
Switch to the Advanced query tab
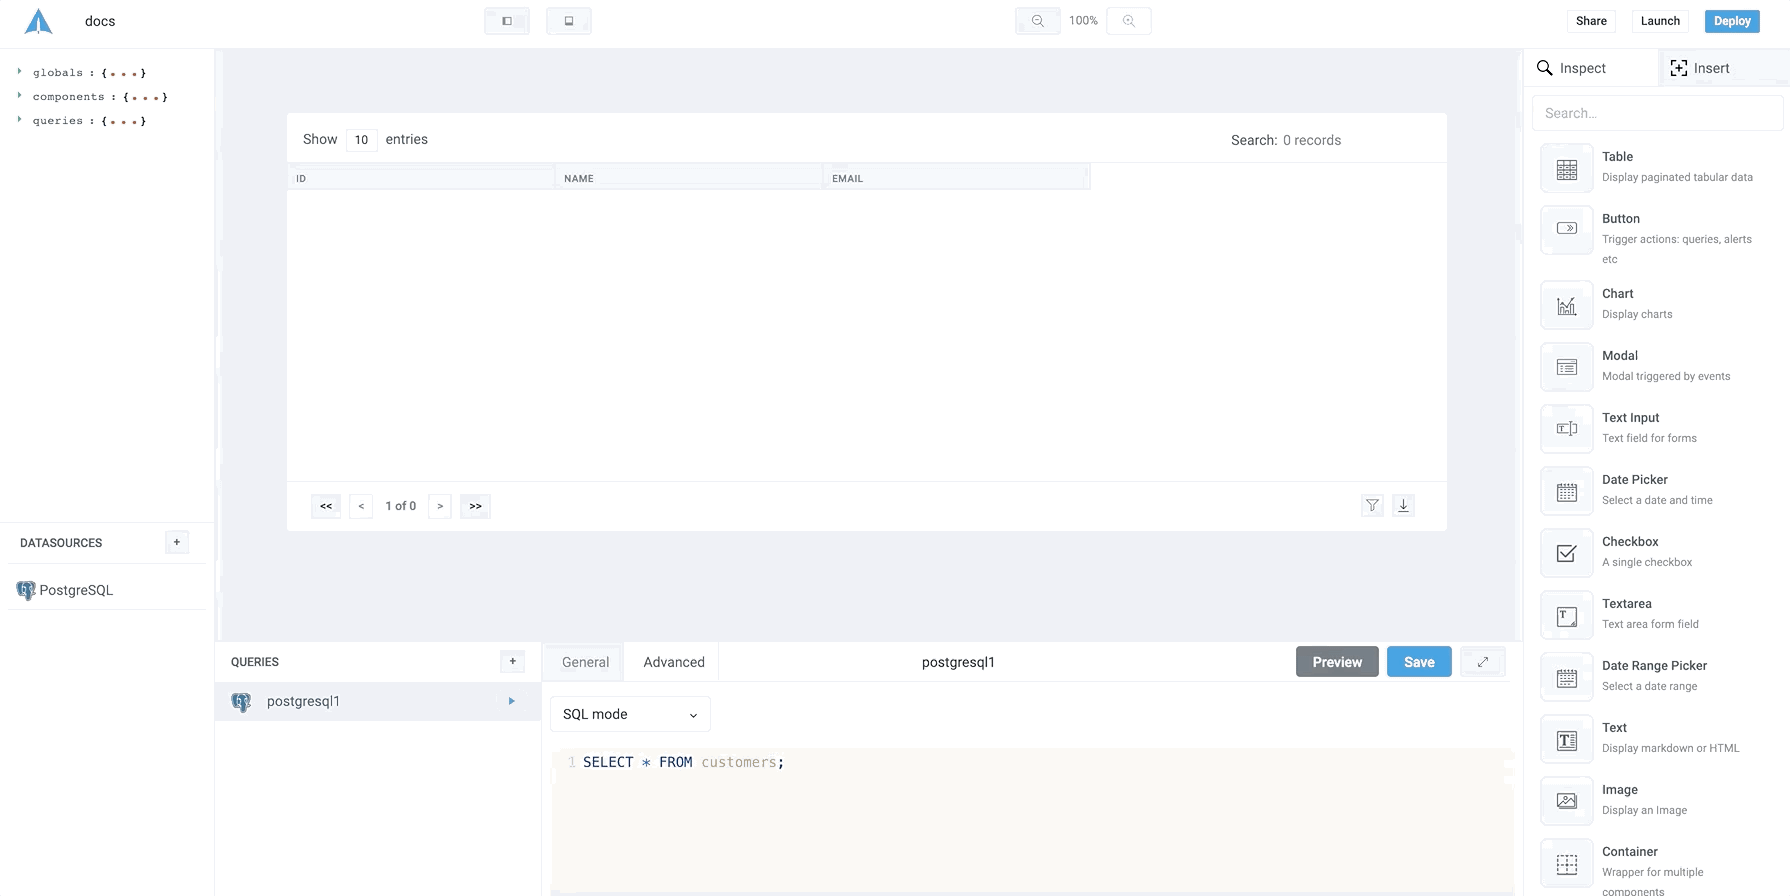click(673, 662)
